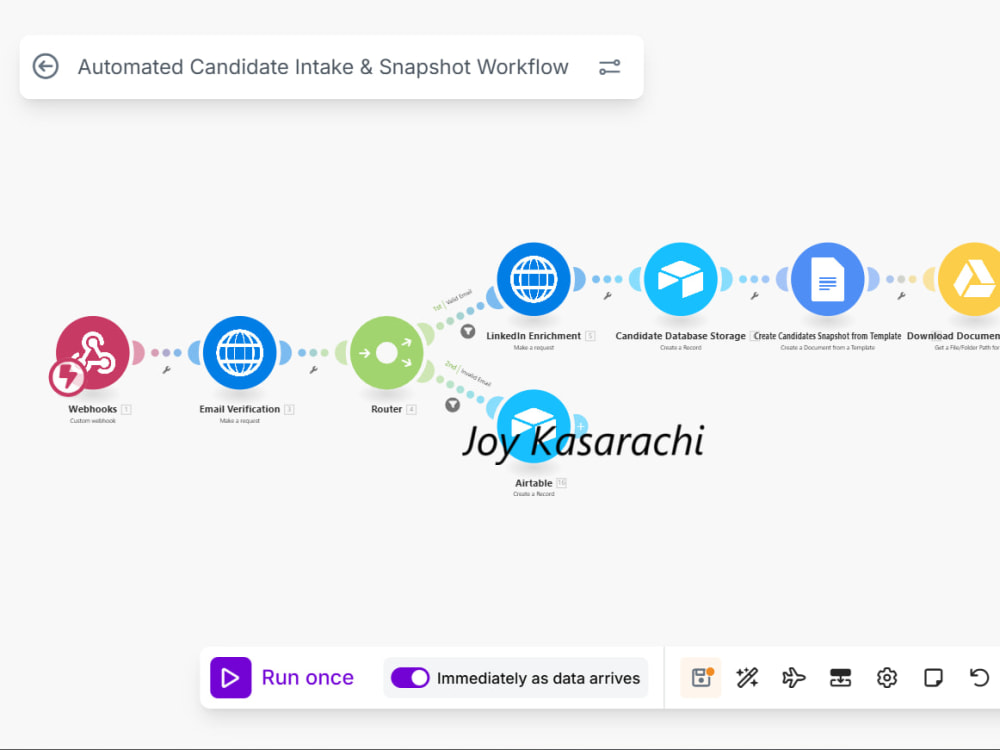Open scenario settings sliders icon beside title
This screenshot has height=750, width=1000.
point(610,67)
